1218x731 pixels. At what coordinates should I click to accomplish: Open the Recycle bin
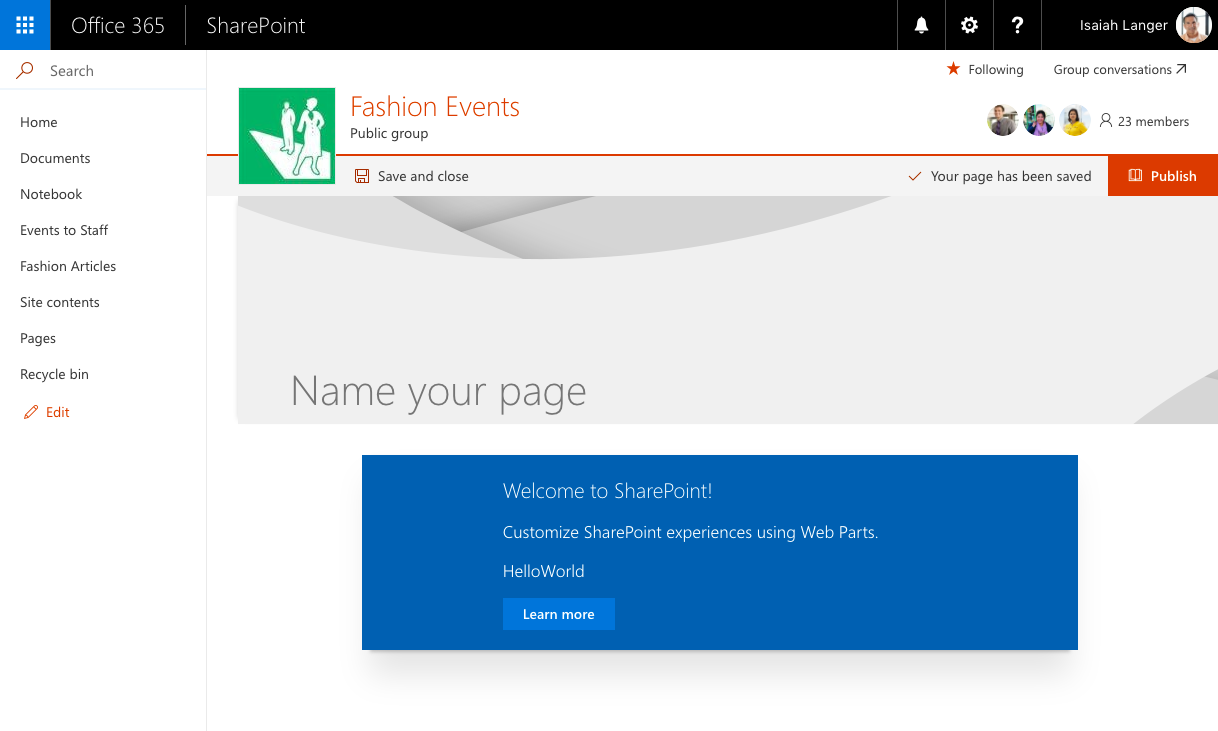point(54,373)
